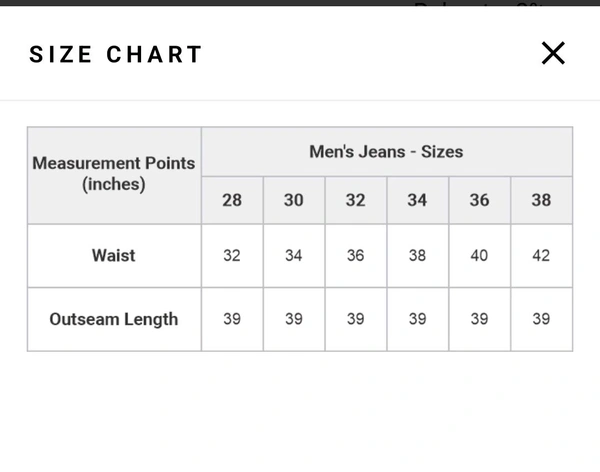Click the SIZE CHART heading text
The height and width of the screenshot is (472, 600).
click(116, 54)
